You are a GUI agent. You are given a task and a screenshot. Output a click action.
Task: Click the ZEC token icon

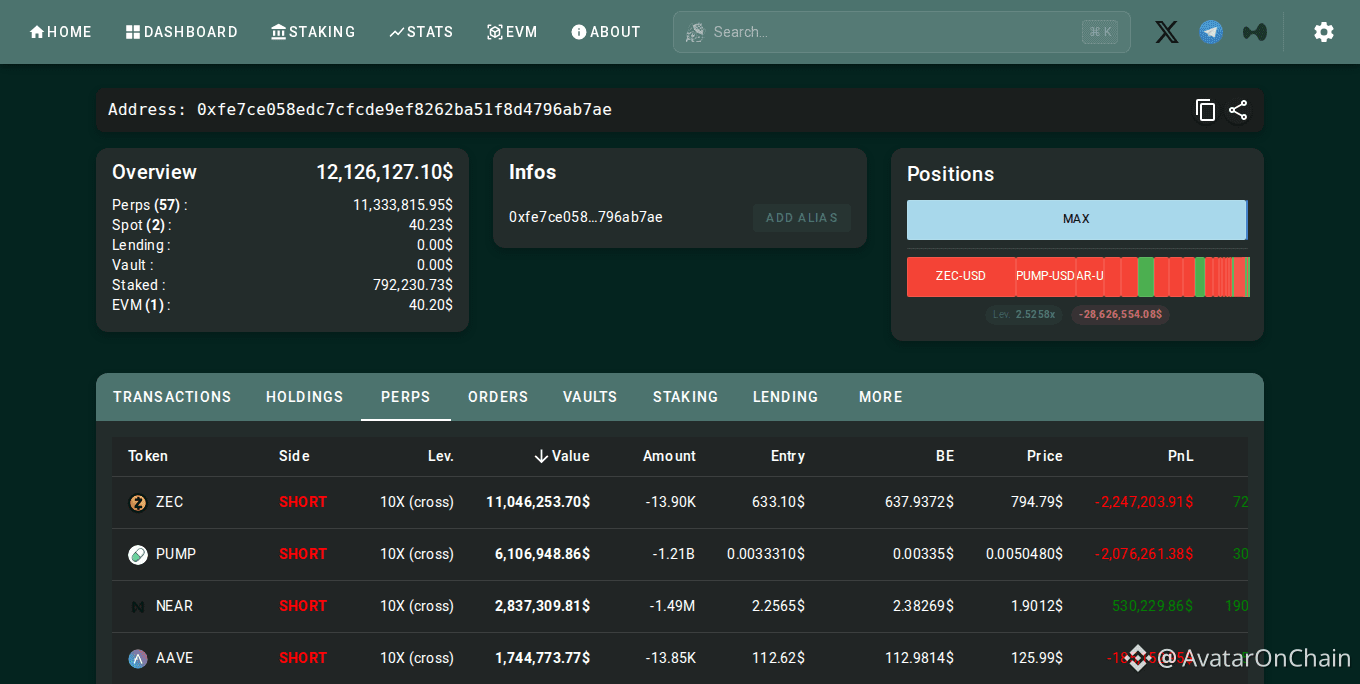tap(138, 503)
